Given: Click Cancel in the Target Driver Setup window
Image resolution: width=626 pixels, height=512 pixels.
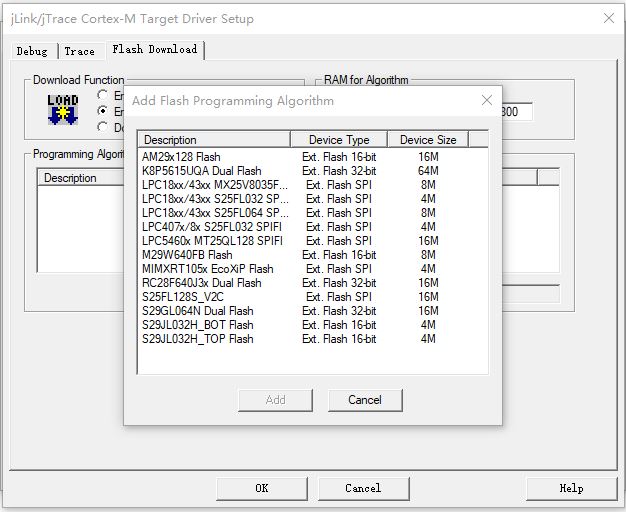Looking at the screenshot, I should (x=363, y=488).
